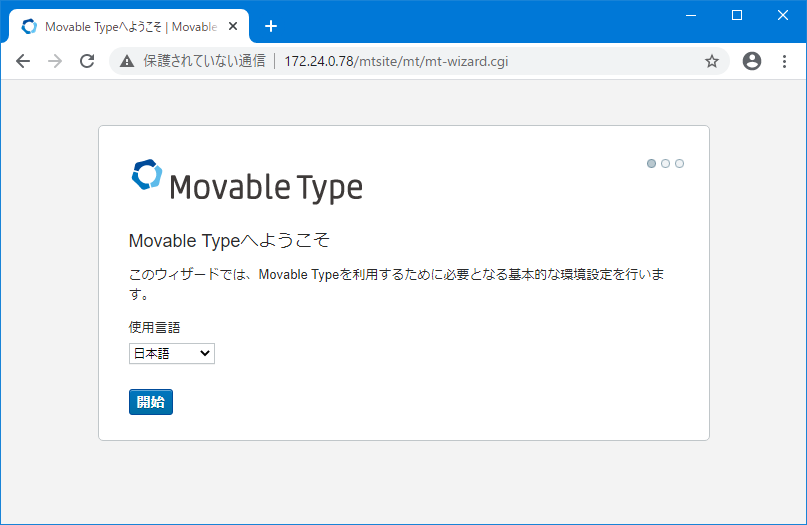View the not-secure connection warning icon
Image resolution: width=807 pixels, height=525 pixels.
click(x=127, y=61)
